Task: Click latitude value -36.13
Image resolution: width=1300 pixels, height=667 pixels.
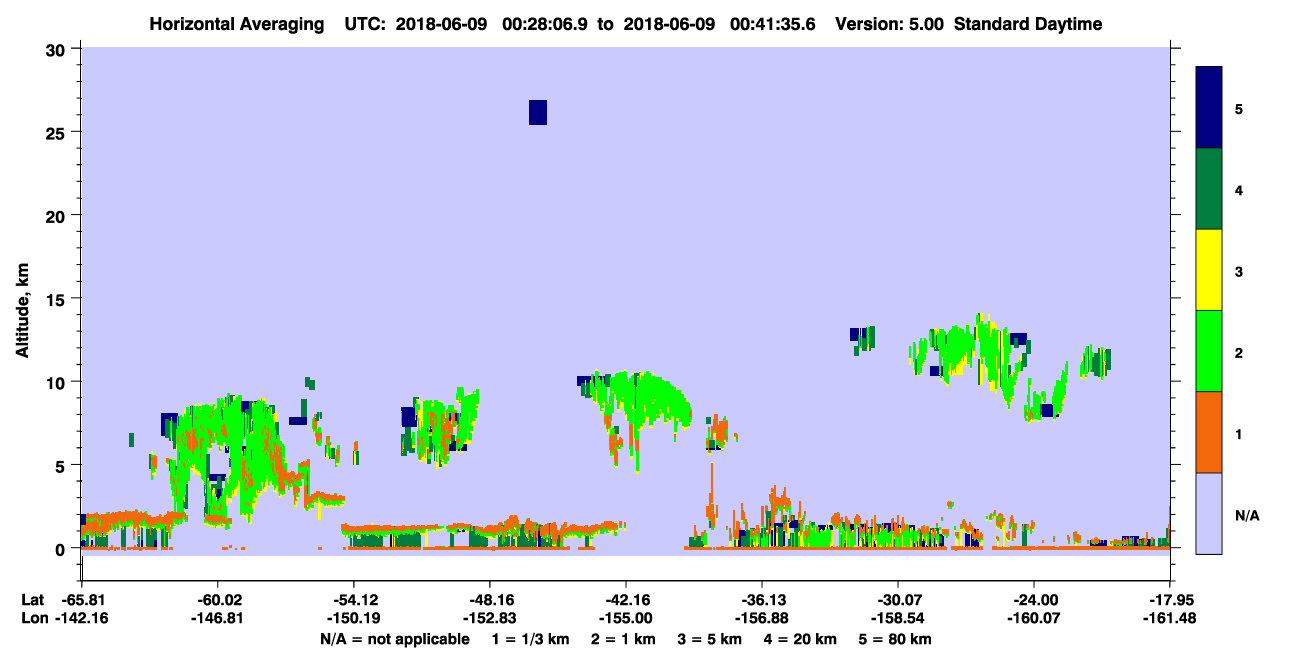Action: [x=761, y=600]
